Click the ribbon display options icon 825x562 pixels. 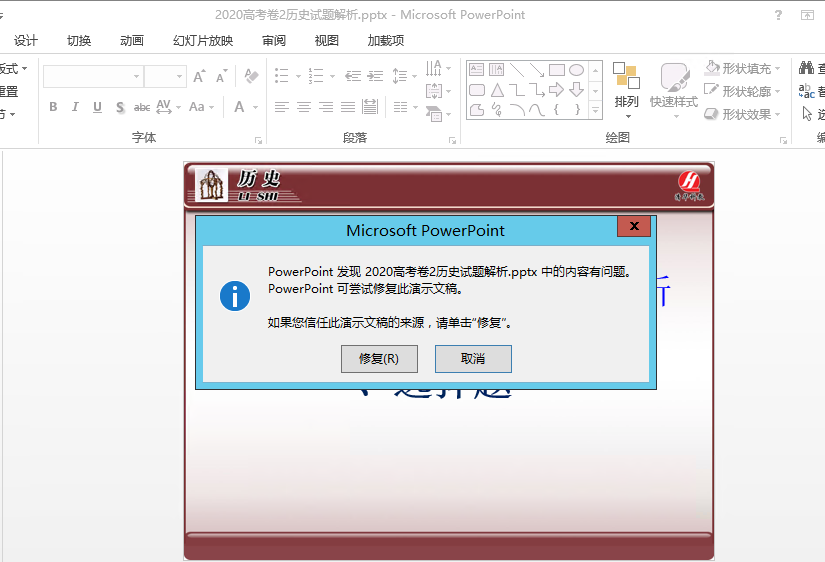[x=808, y=15]
